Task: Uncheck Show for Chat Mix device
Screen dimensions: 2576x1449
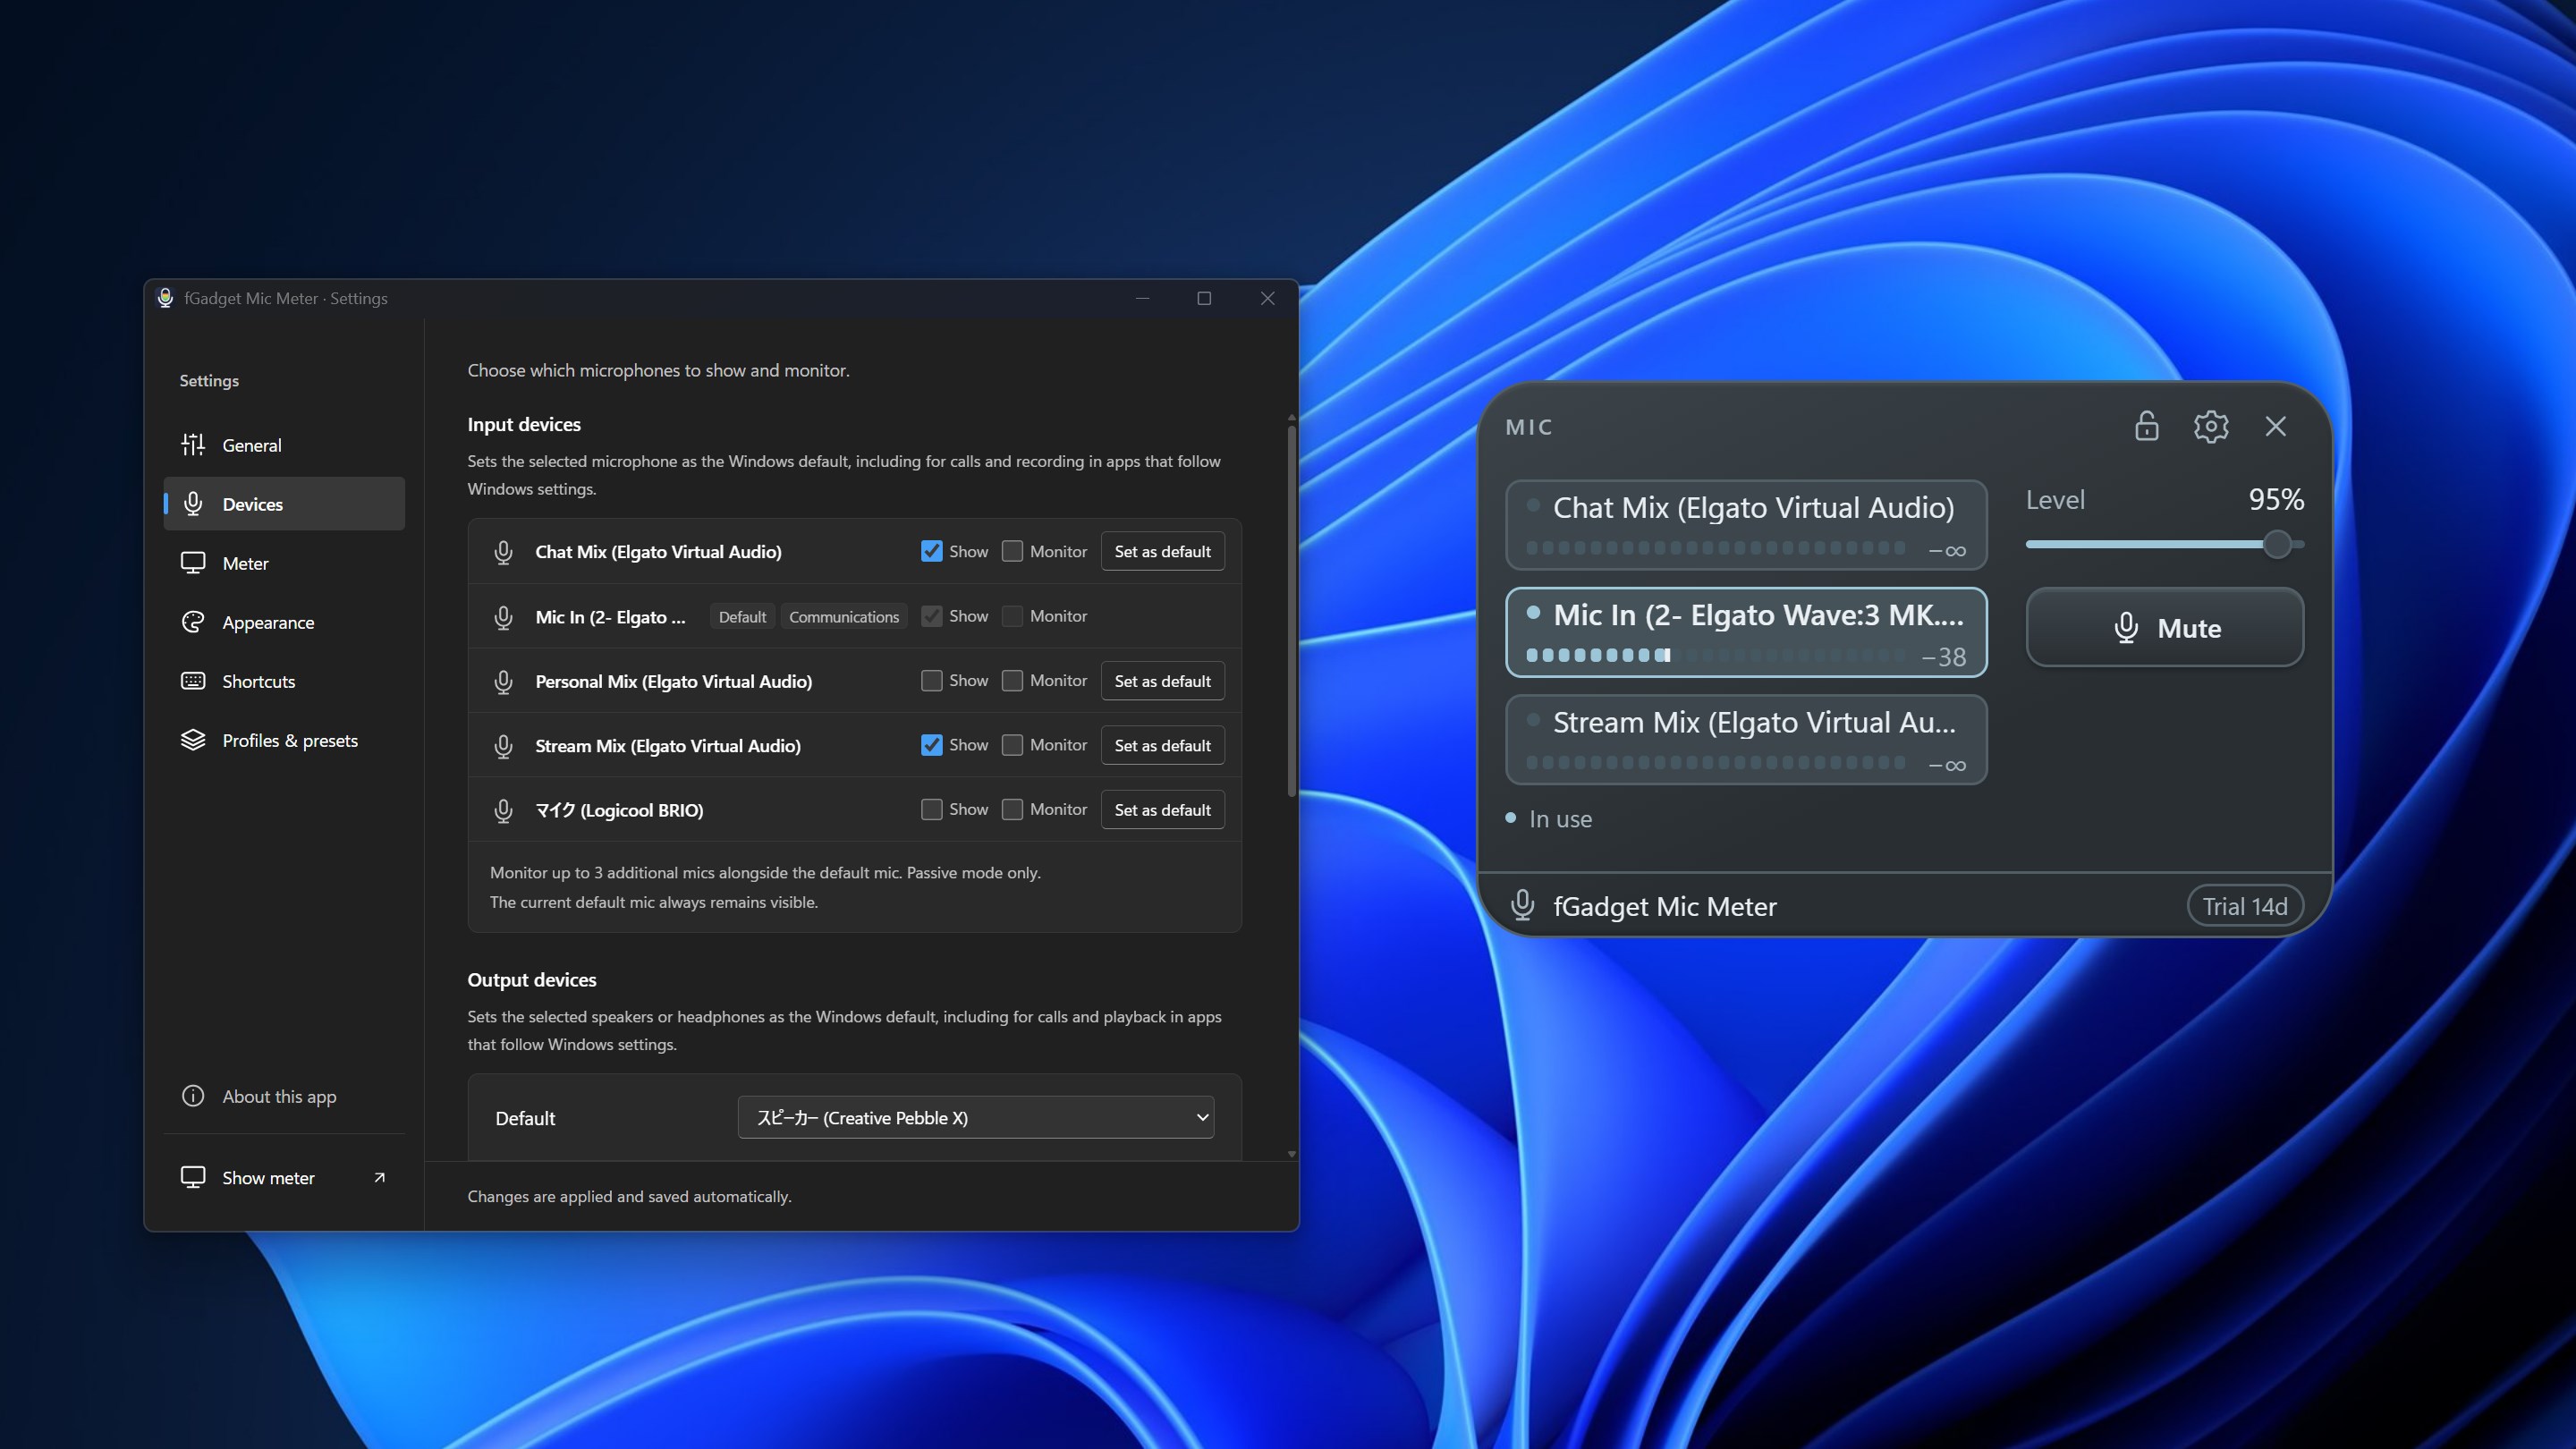Action: tap(931, 551)
